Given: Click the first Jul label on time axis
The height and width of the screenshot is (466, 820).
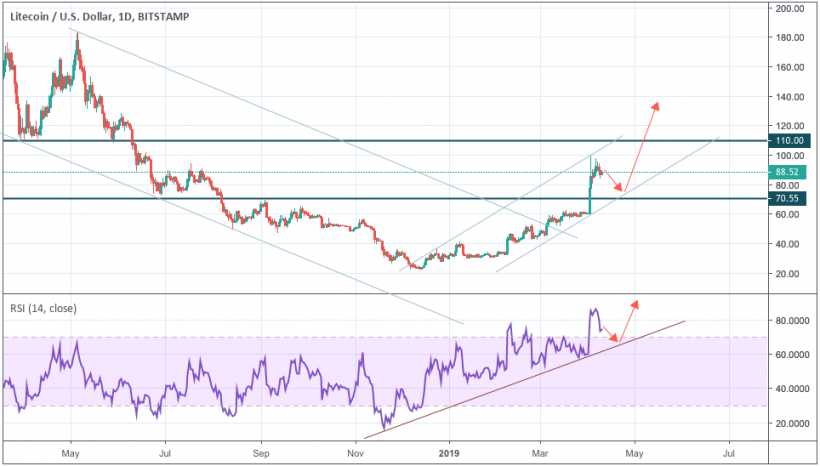Looking at the screenshot, I should click(x=165, y=453).
